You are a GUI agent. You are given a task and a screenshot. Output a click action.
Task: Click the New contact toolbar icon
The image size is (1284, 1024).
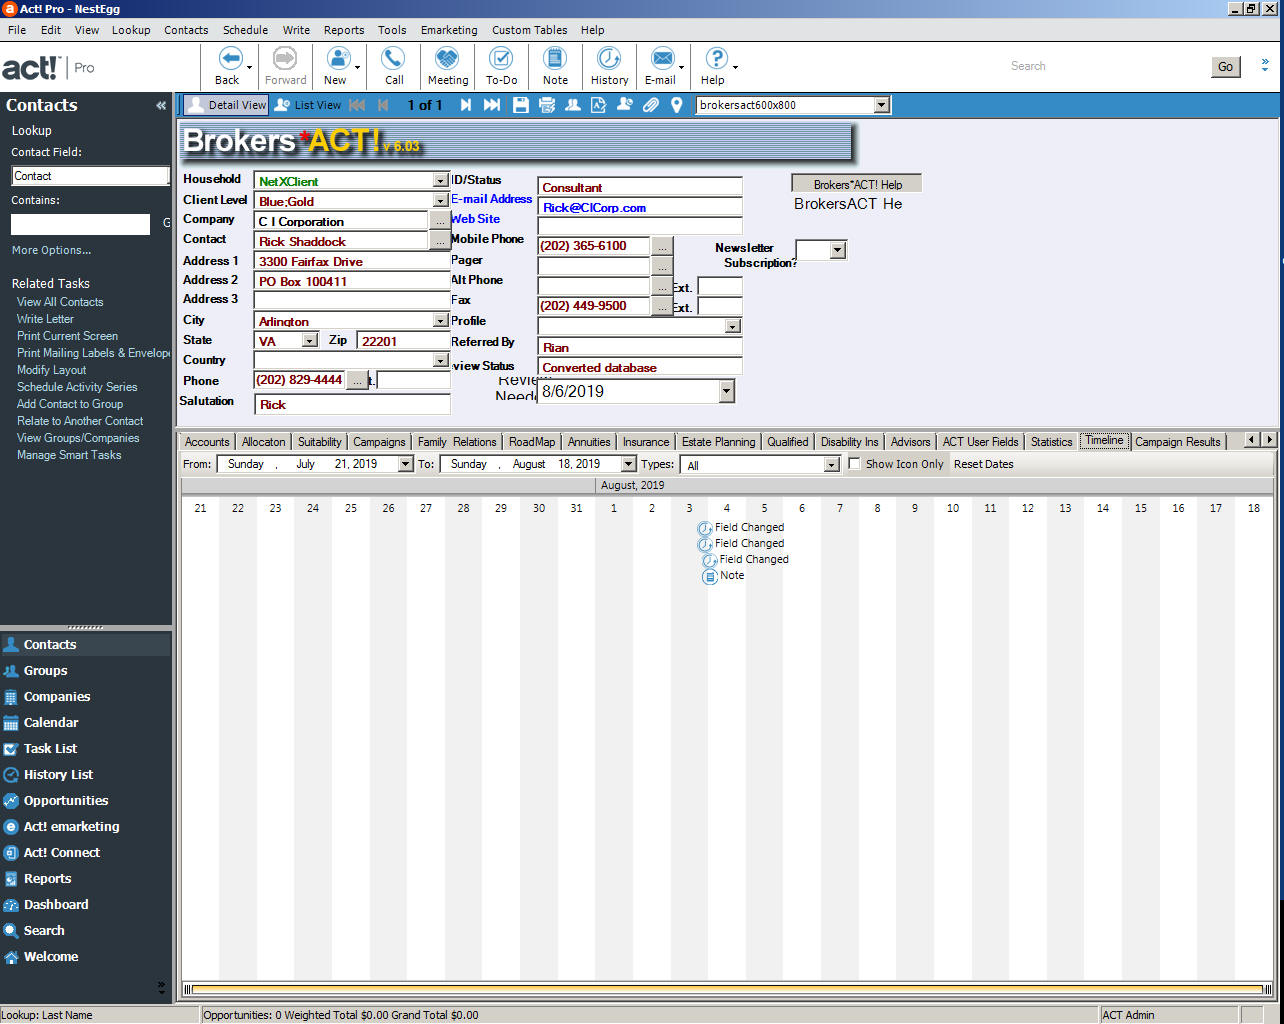click(x=338, y=58)
